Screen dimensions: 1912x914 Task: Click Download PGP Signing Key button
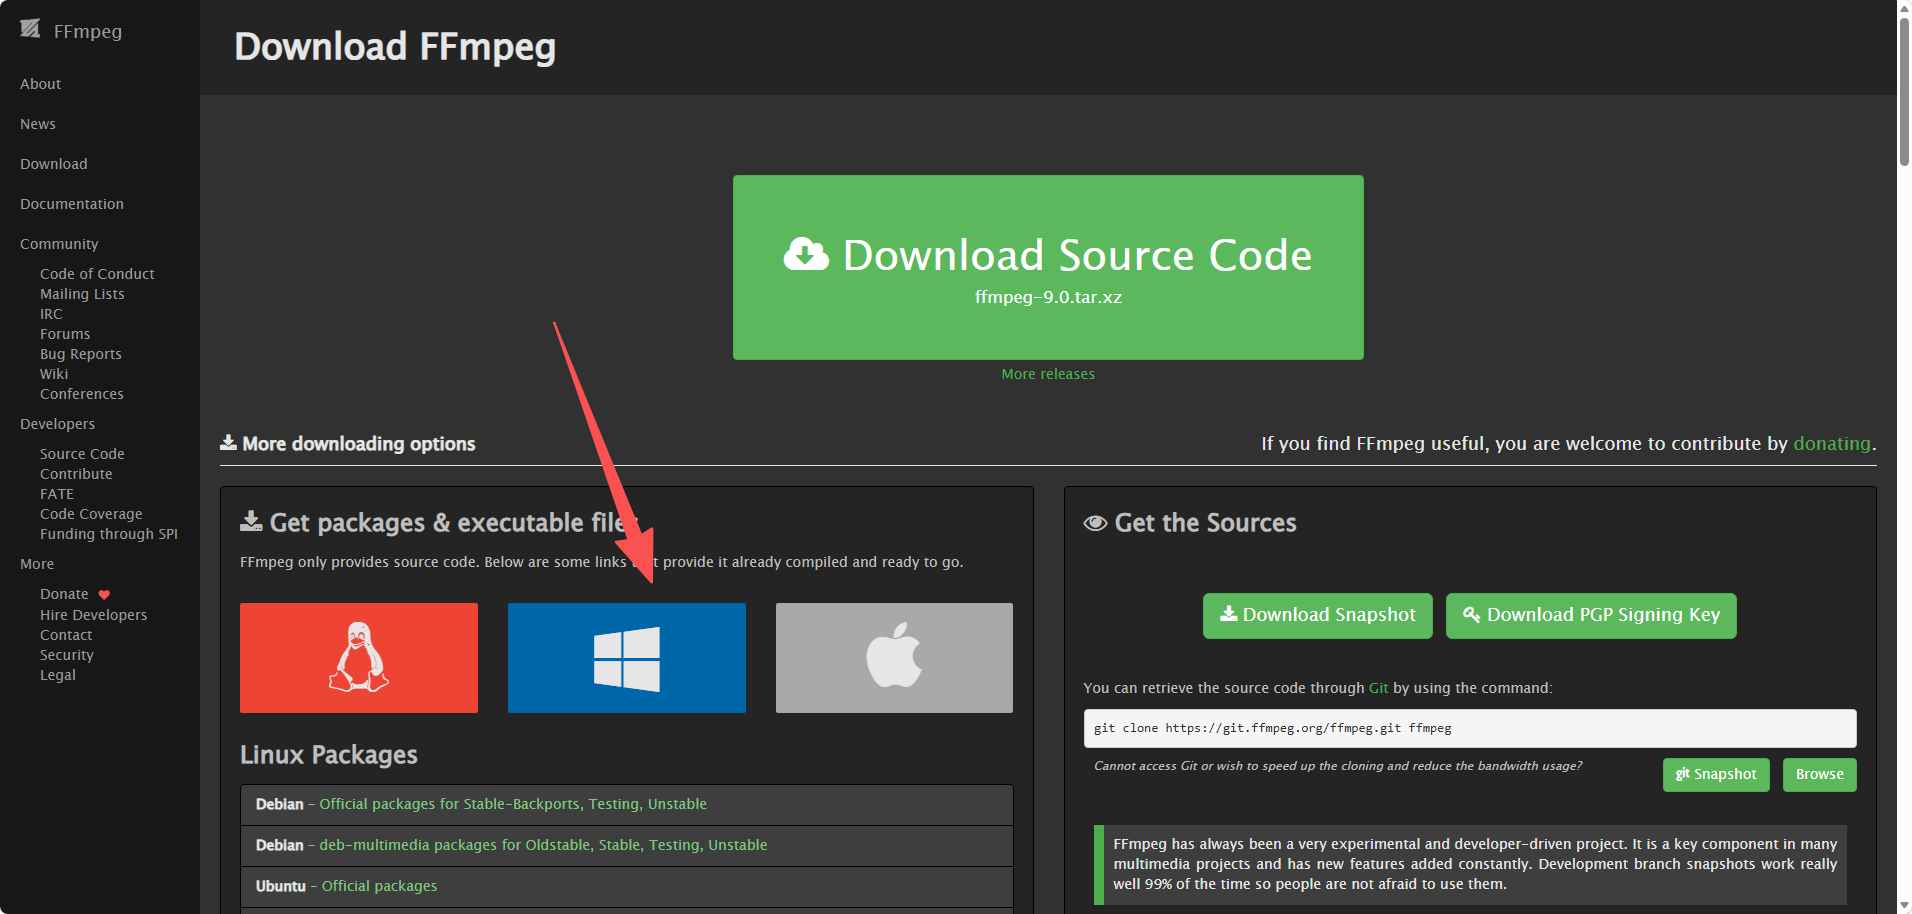coord(1591,615)
